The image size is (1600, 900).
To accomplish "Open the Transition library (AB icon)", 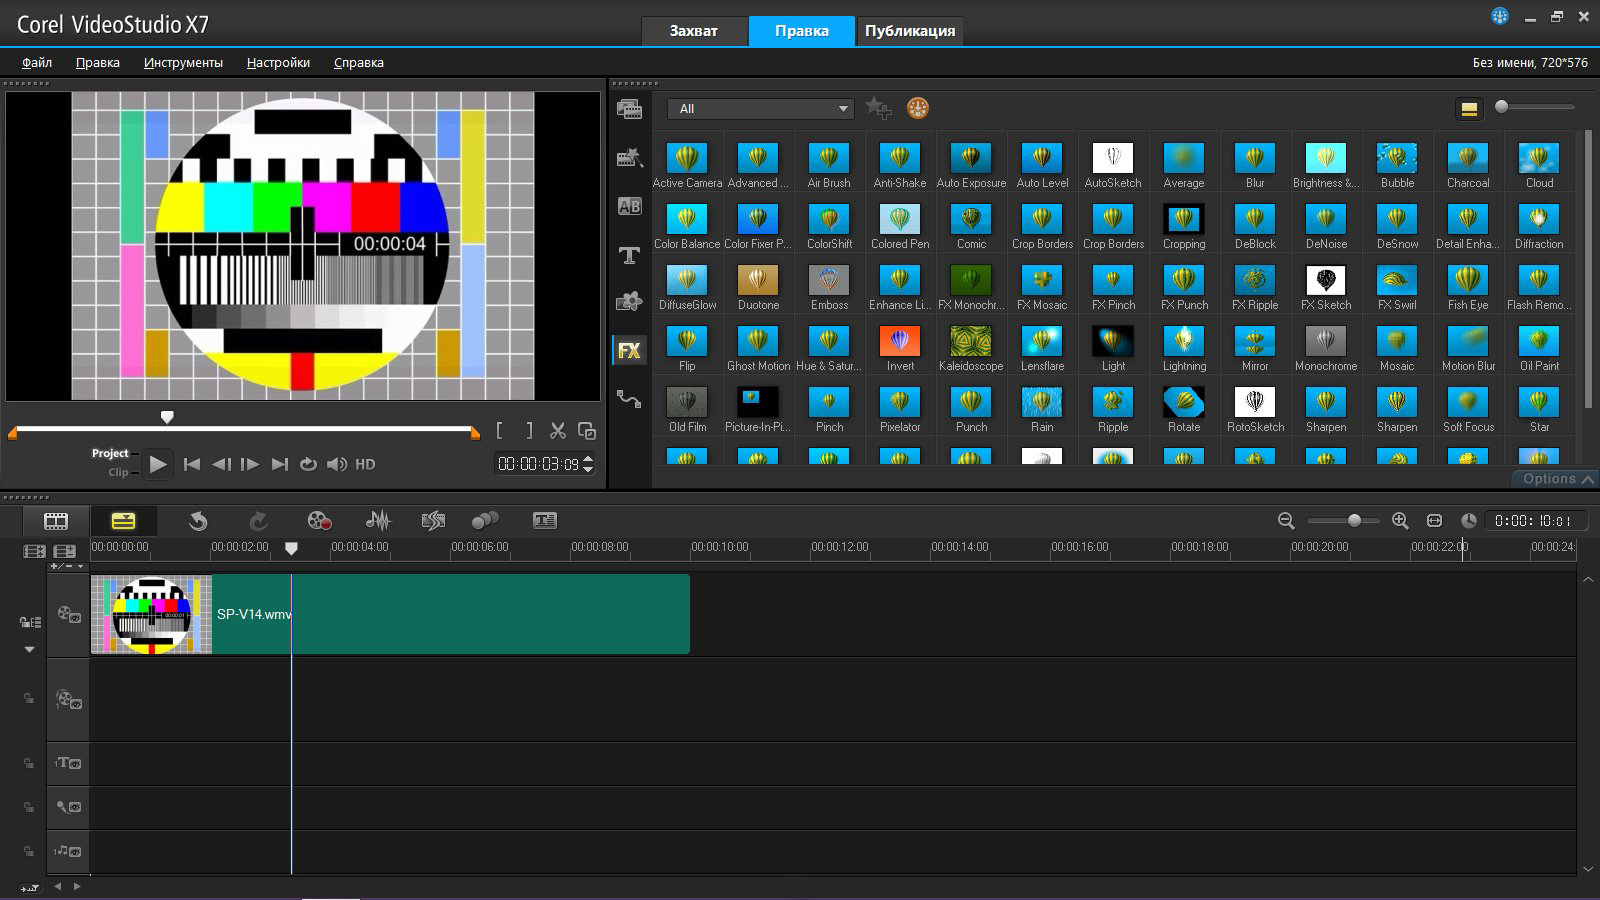I will click(629, 207).
